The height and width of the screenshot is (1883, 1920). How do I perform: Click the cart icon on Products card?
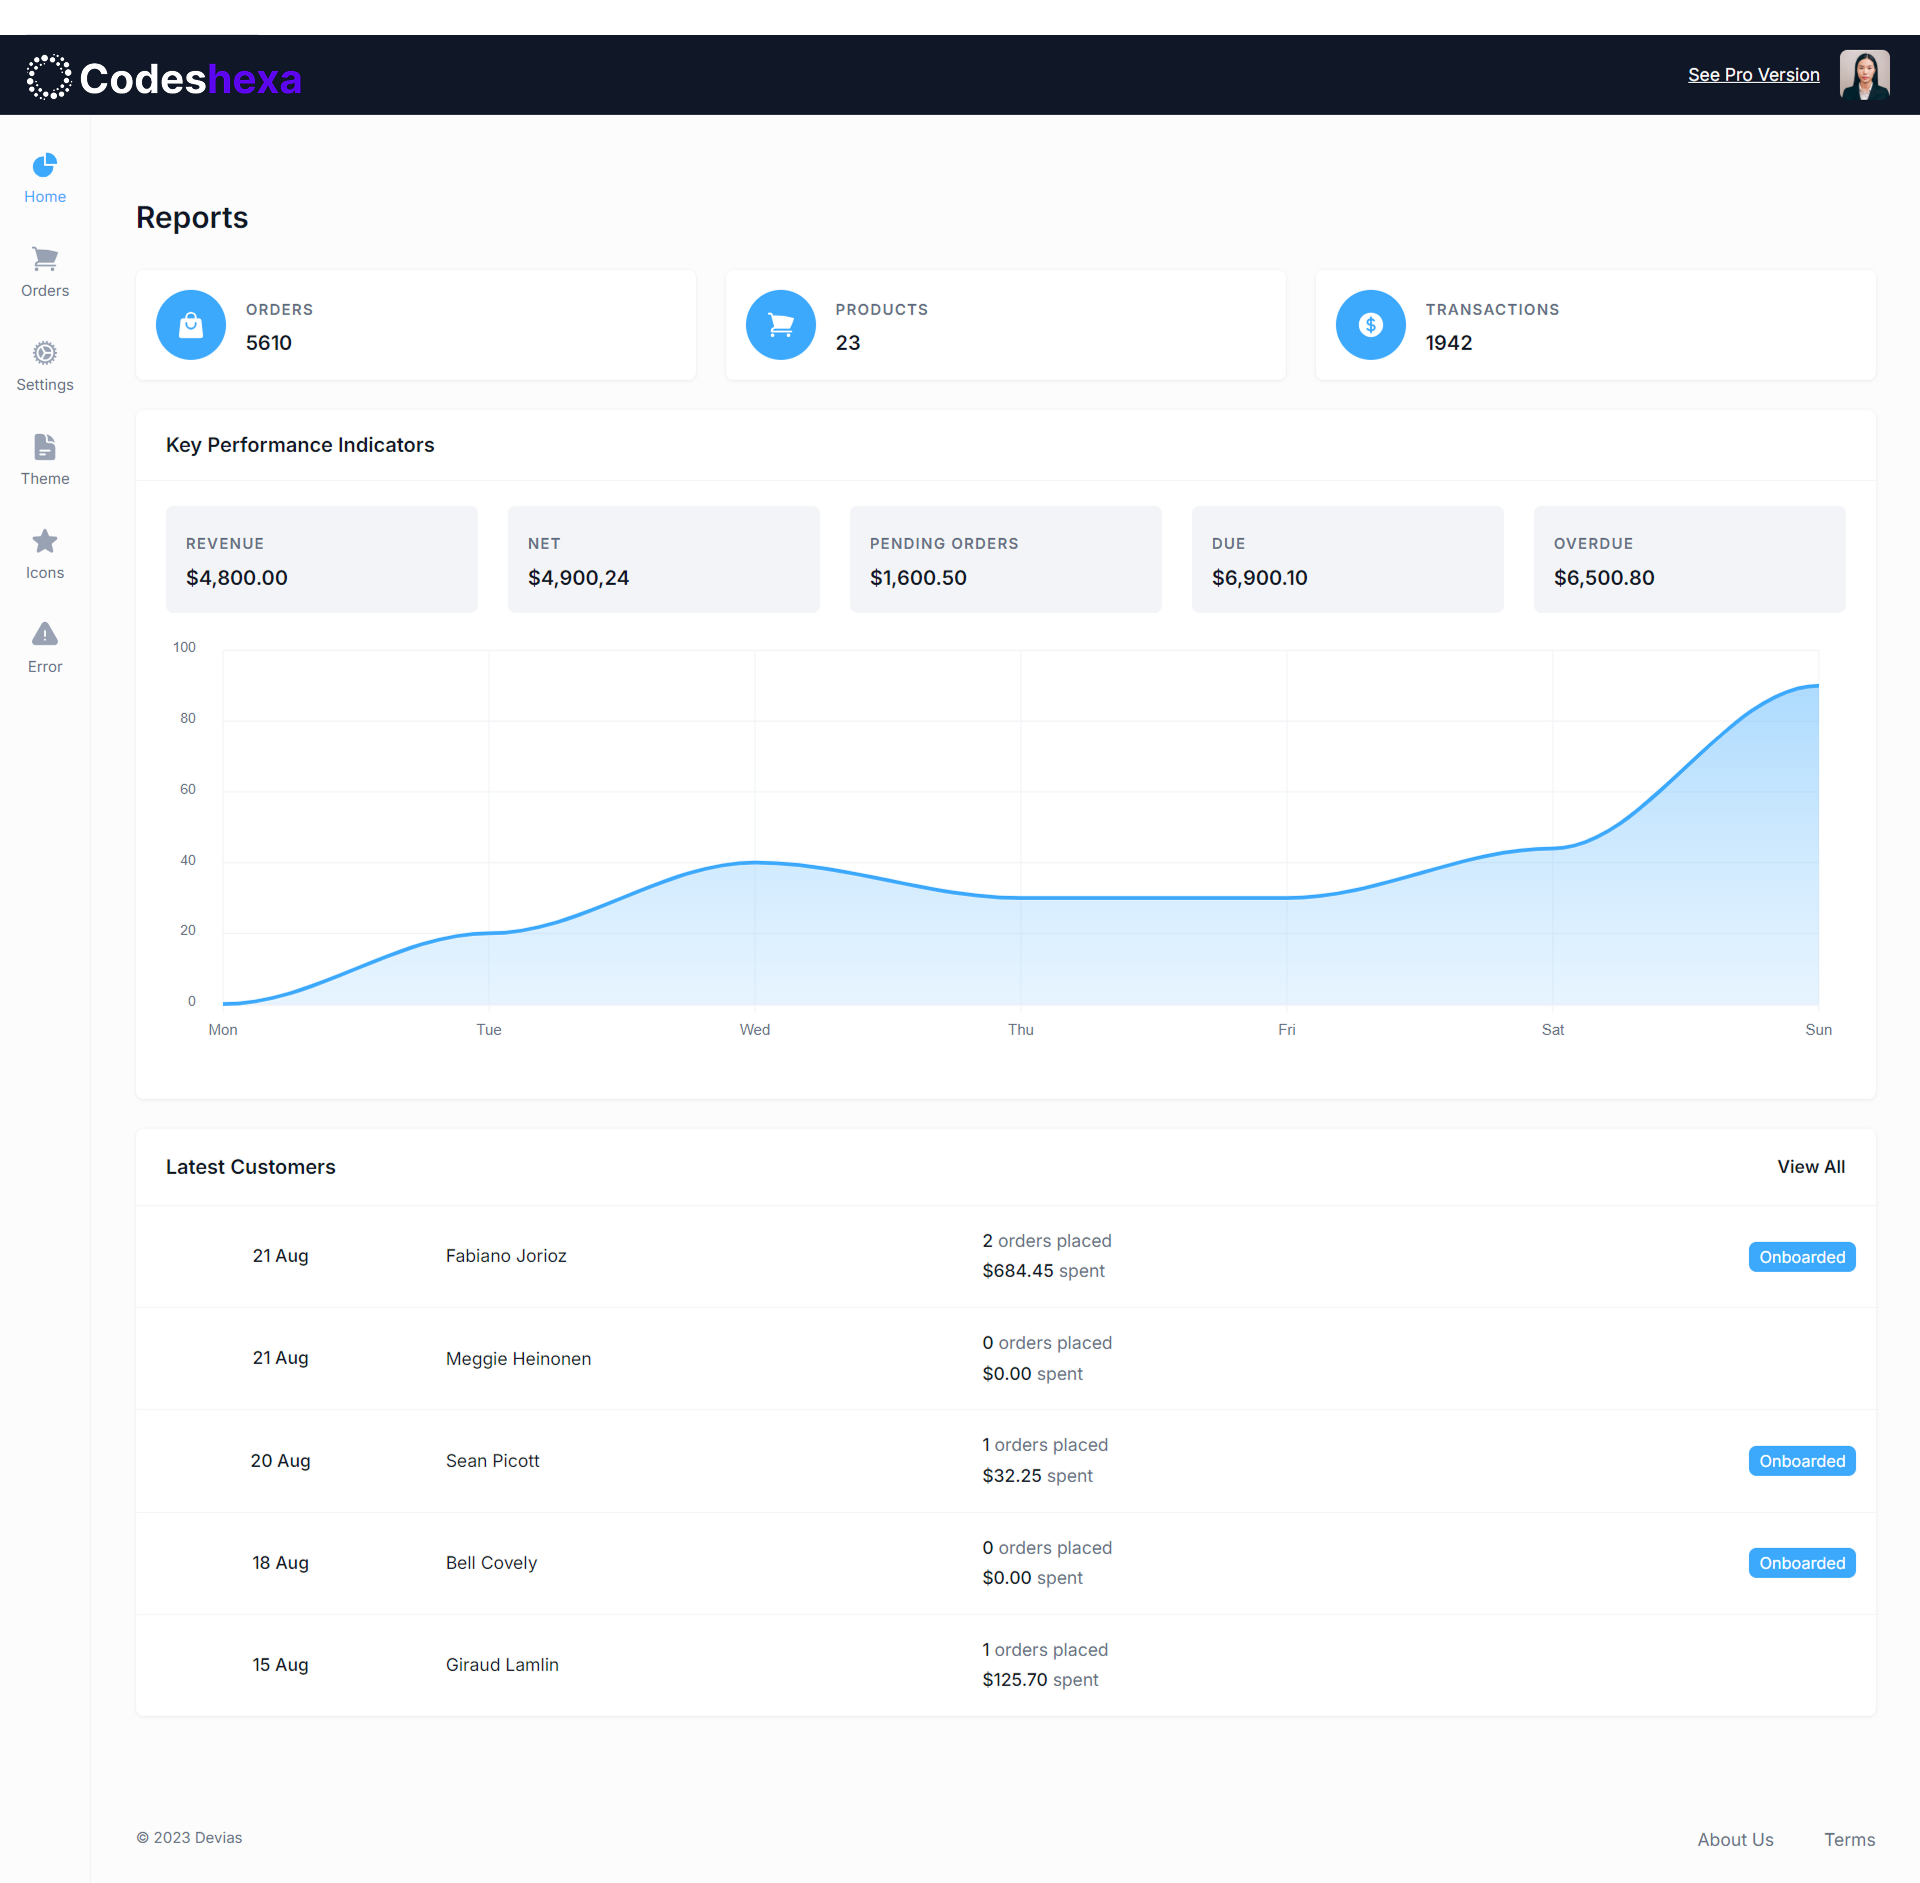780,324
